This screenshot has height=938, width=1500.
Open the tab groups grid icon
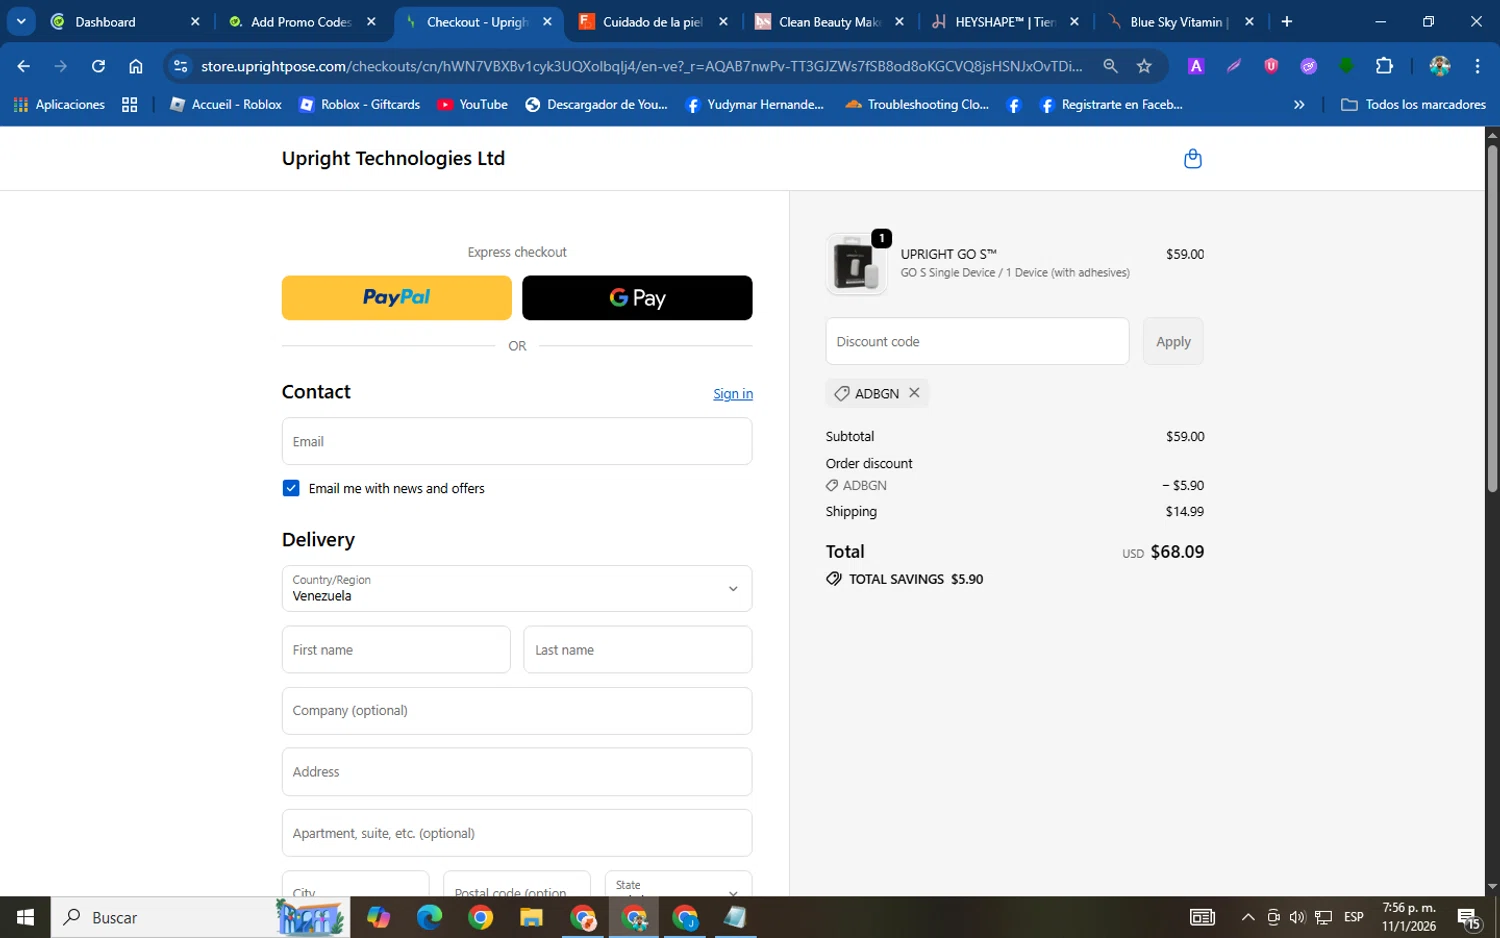[x=130, y=104]
